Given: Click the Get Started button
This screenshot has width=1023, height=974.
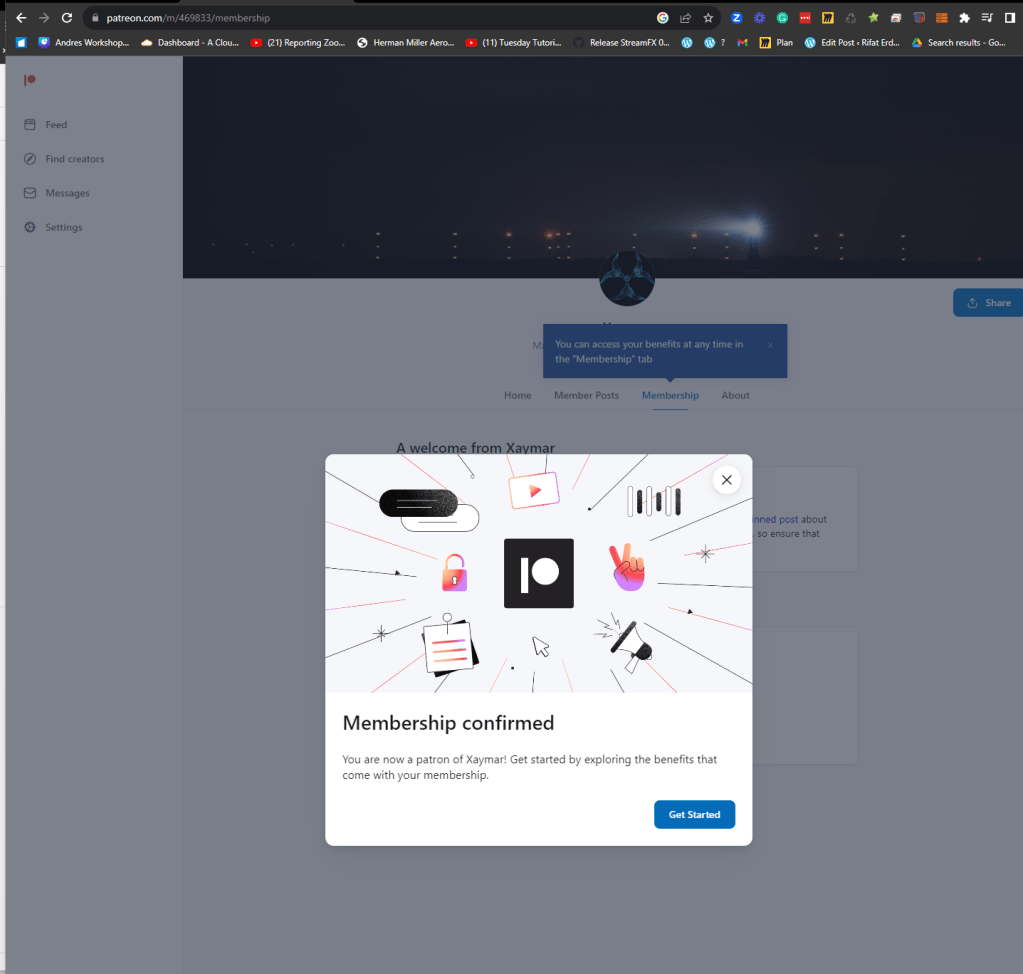Looking at the screenshot, I should pyautogui.click(x=694, y=814).
